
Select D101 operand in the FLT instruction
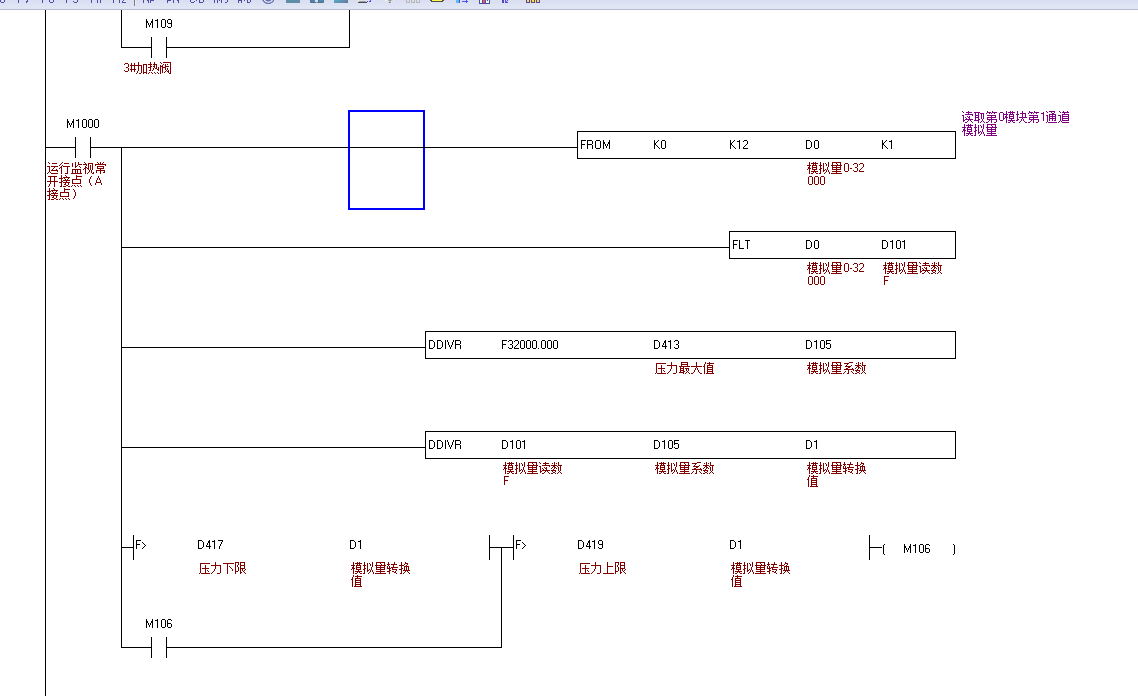pyautogui.click(x=894, y=245)
